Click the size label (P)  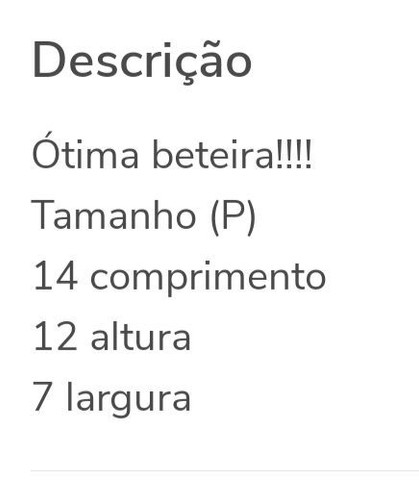pos(233,217)
